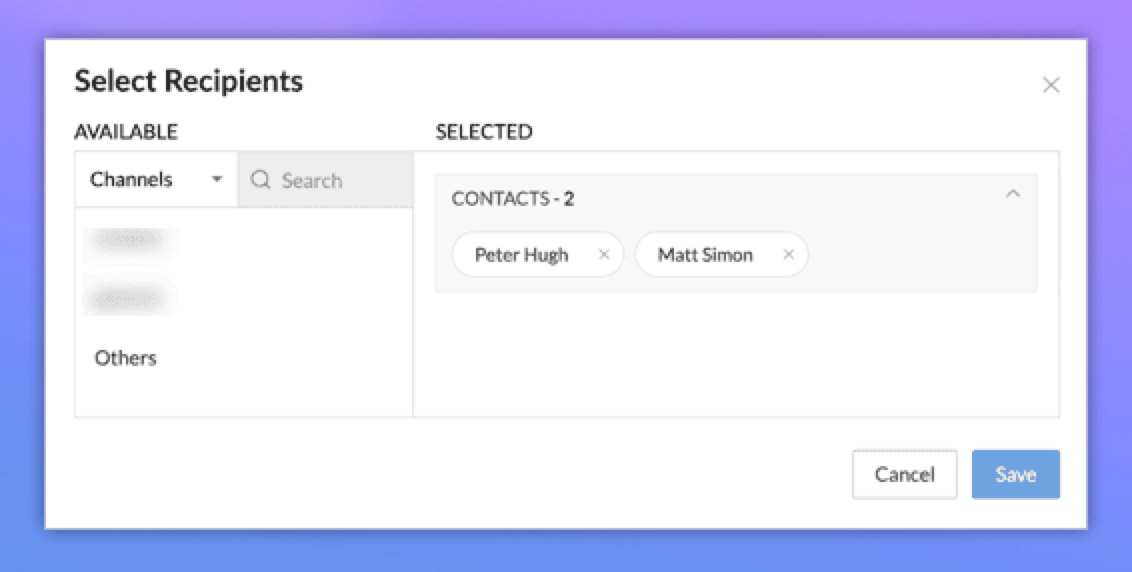Click the Peter Hugh contact chip
Viewport: 1132px width, 572px height.
point(522,255)
